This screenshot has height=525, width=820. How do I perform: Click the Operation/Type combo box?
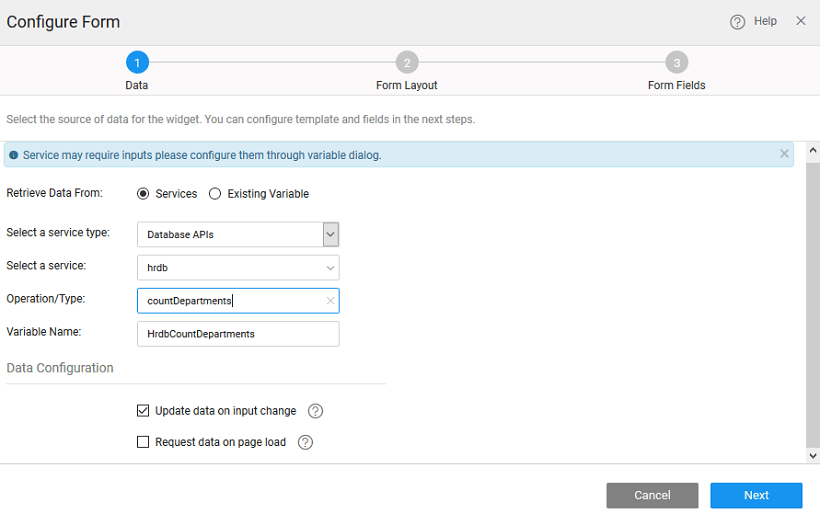230,301
